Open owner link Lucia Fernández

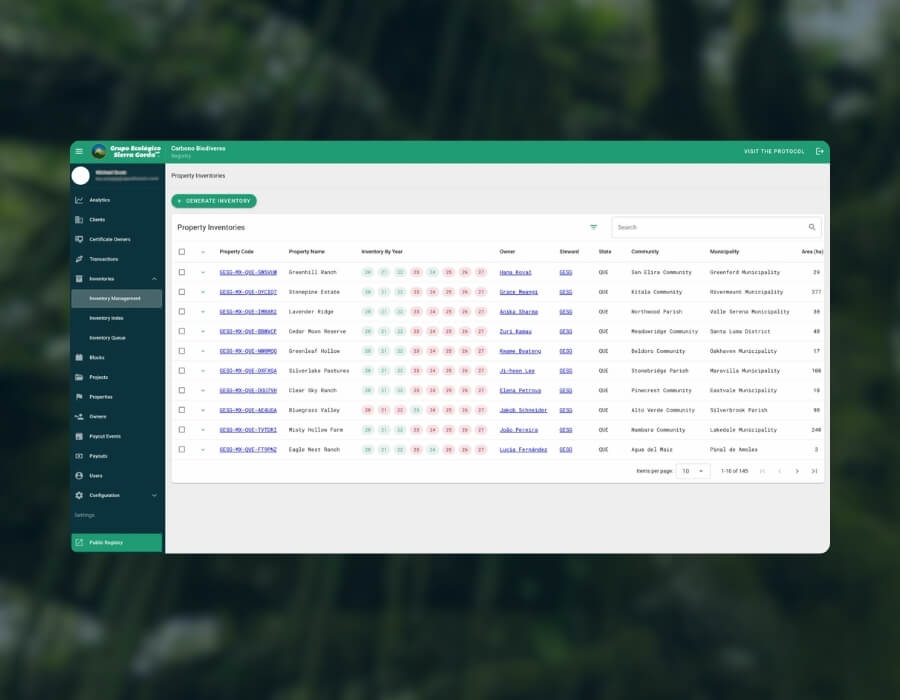click(x=523, y=450)
